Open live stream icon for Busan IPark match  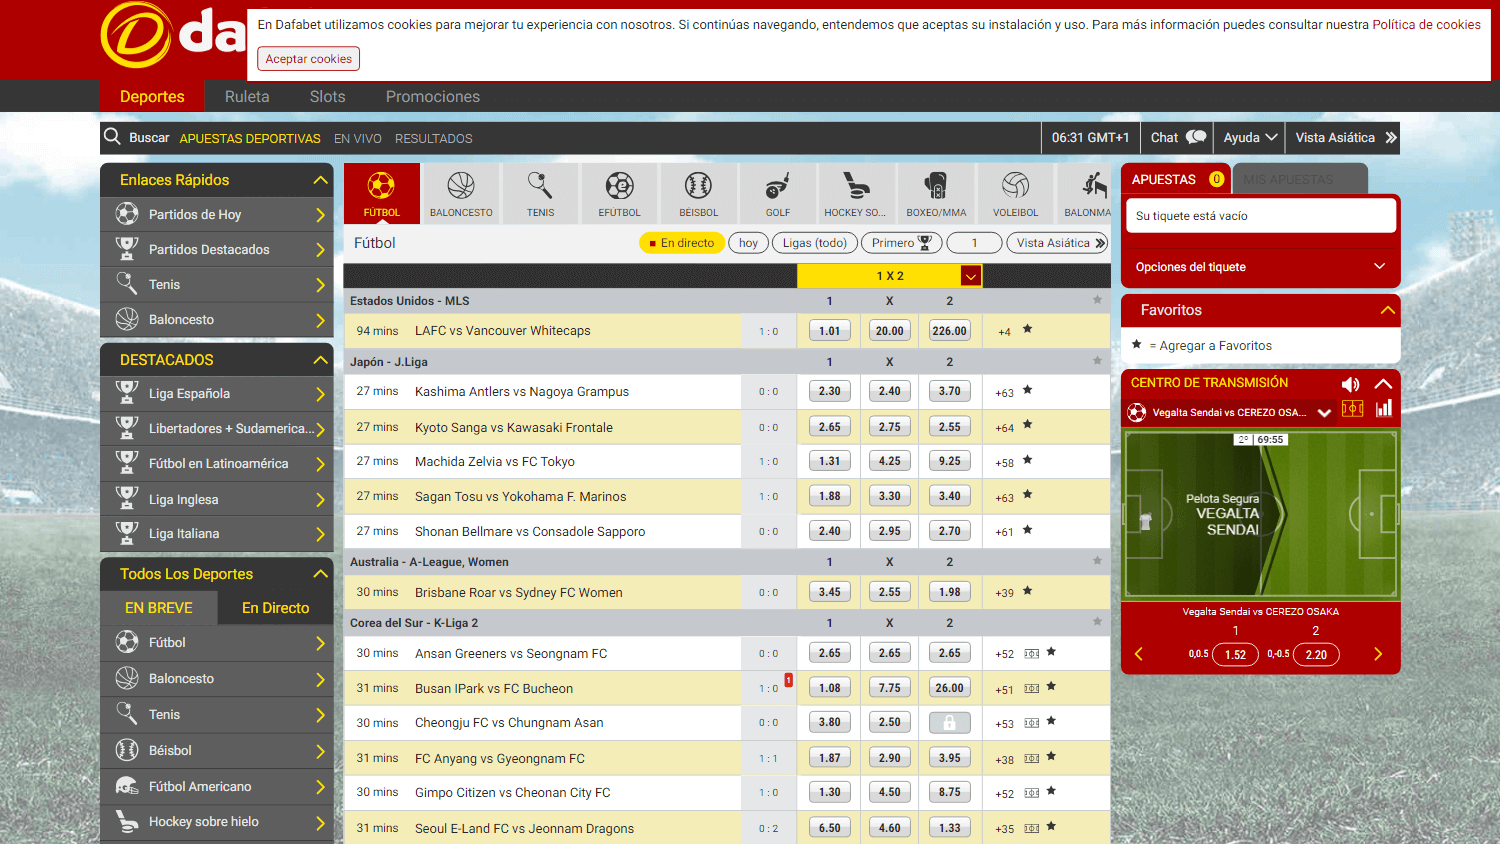(1032, 688)
